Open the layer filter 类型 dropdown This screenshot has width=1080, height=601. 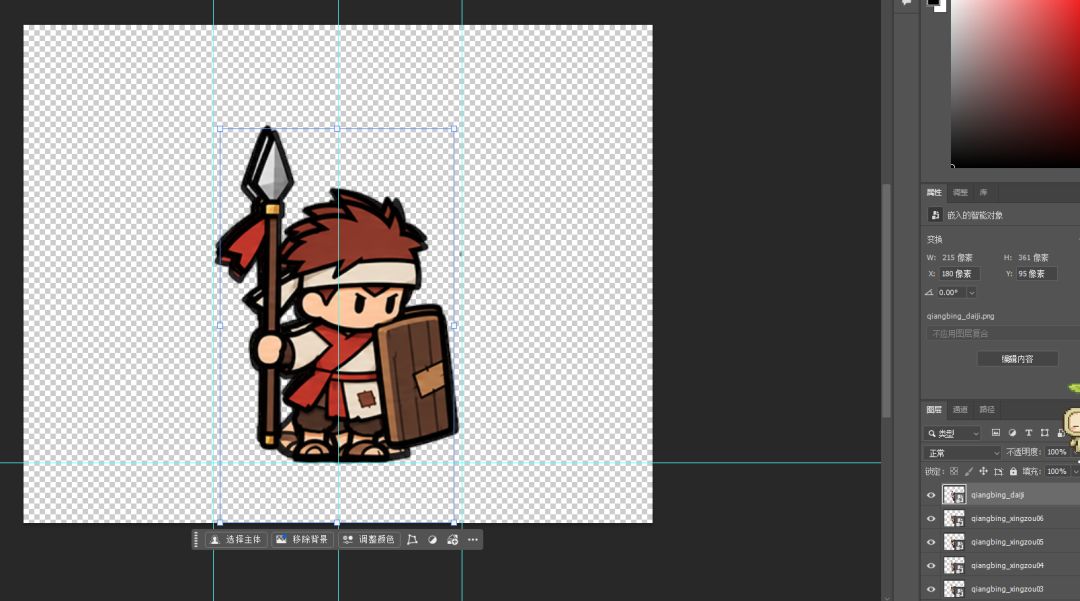tap(952, 433)
